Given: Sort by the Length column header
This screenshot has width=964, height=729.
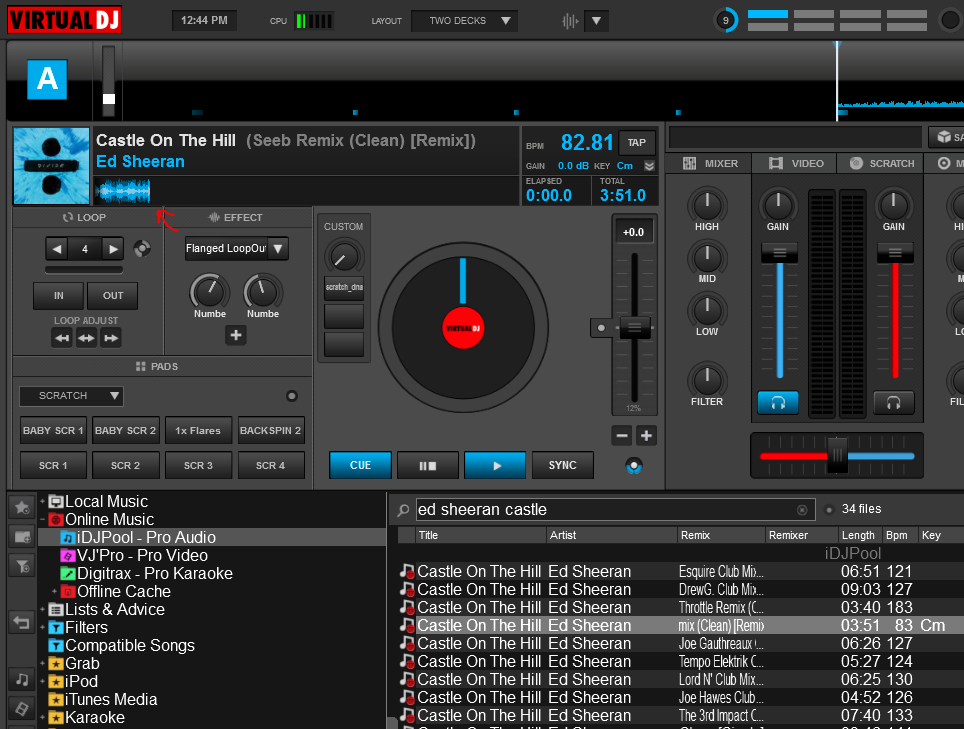Looking at the screenshot, I should tap(860, 535).
